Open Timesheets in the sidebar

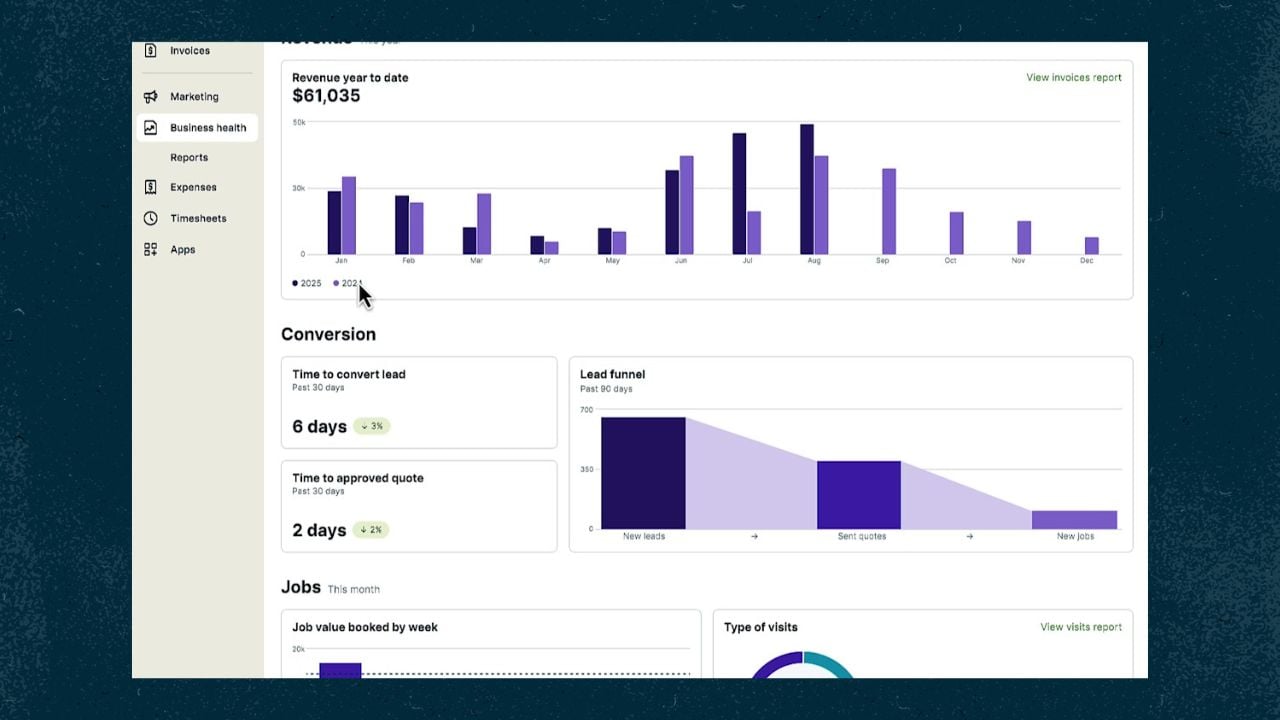(196, 218)
